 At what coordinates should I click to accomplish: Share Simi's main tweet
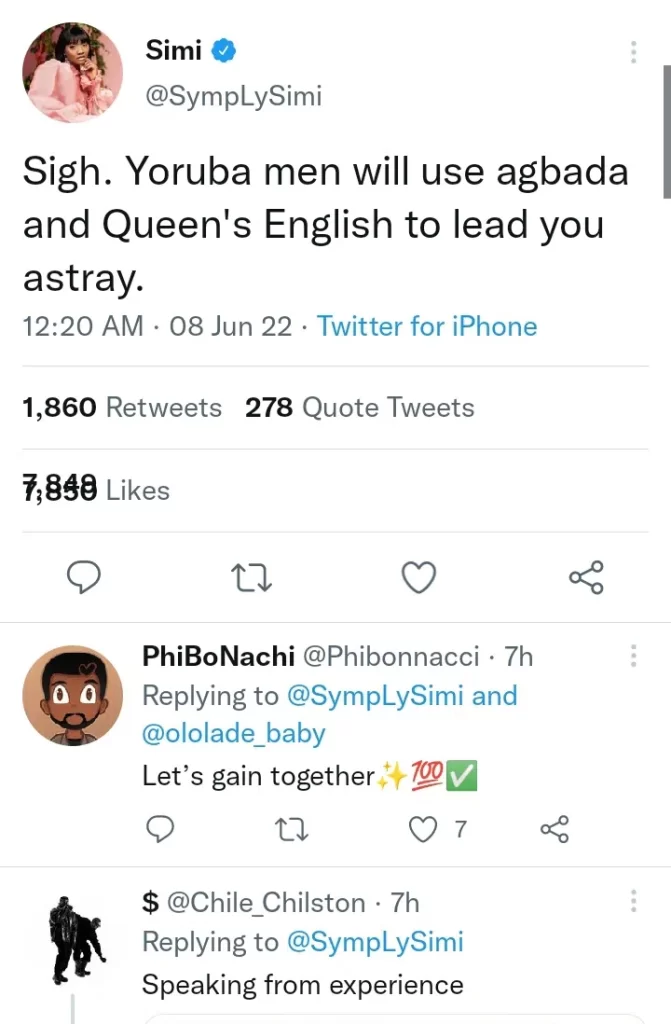(x=585, y=577)
